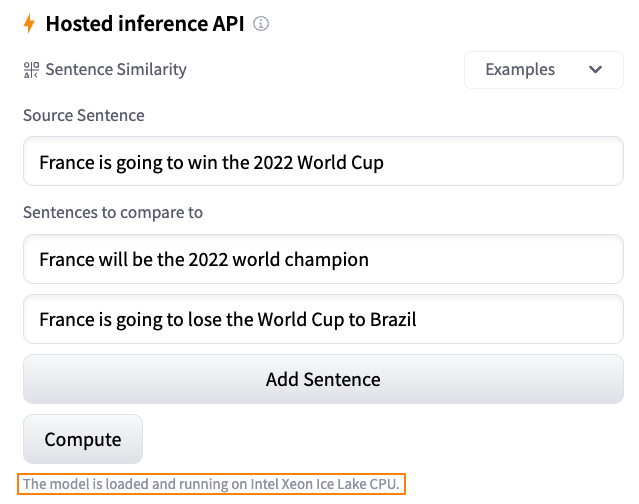639x504 pixels.
Task: Click the Sentence Similarity task label
Action: coord(116,70)
